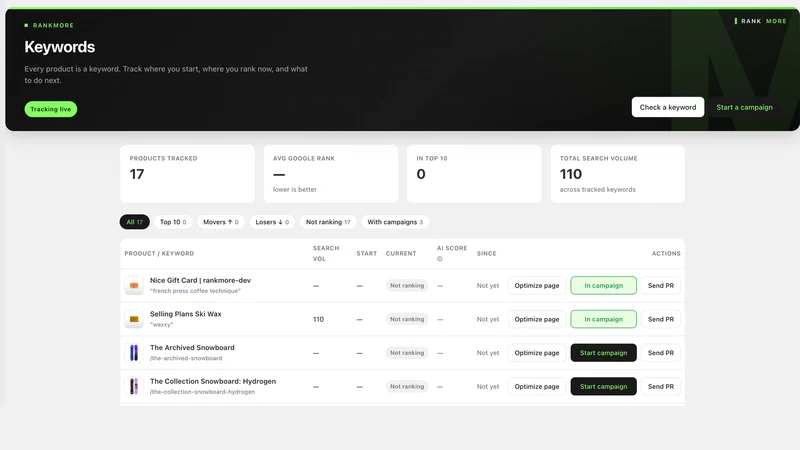Click the "waxxy" keyword text

(x=161, y=324)
